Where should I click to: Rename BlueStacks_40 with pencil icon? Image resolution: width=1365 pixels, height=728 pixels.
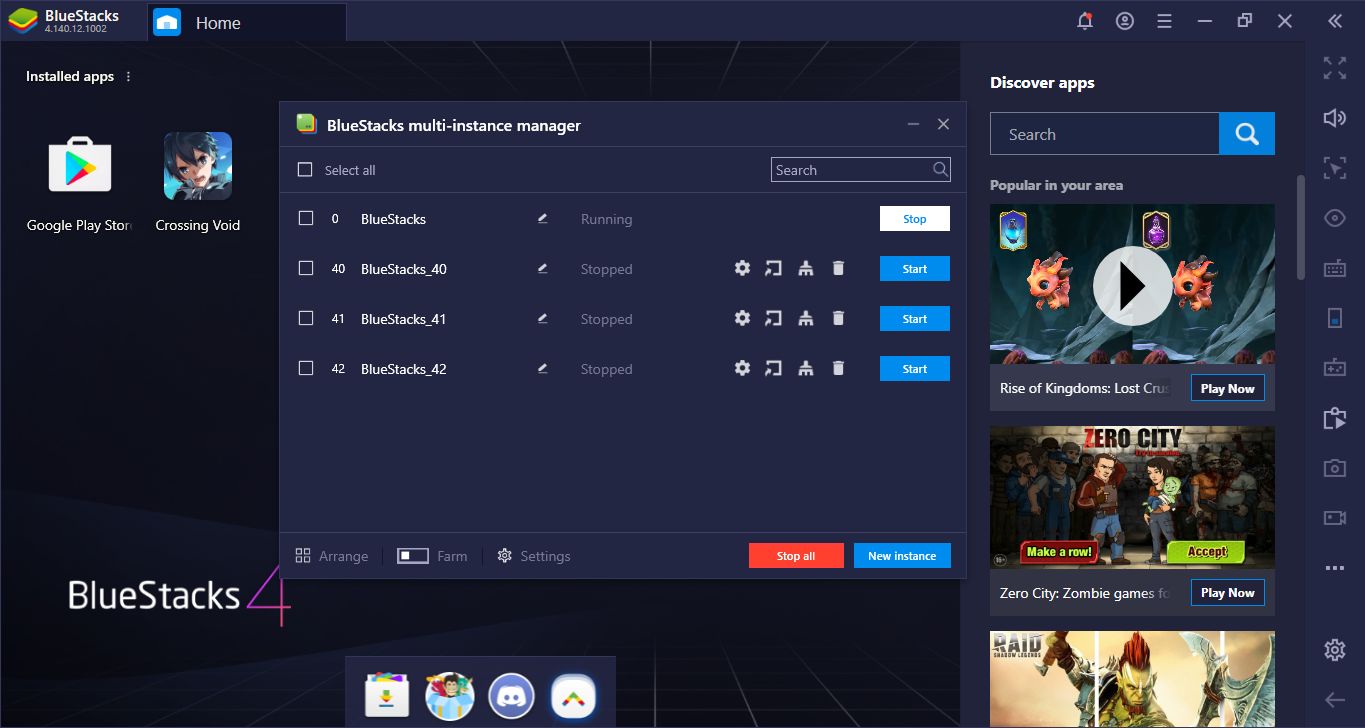pos(542,268)
